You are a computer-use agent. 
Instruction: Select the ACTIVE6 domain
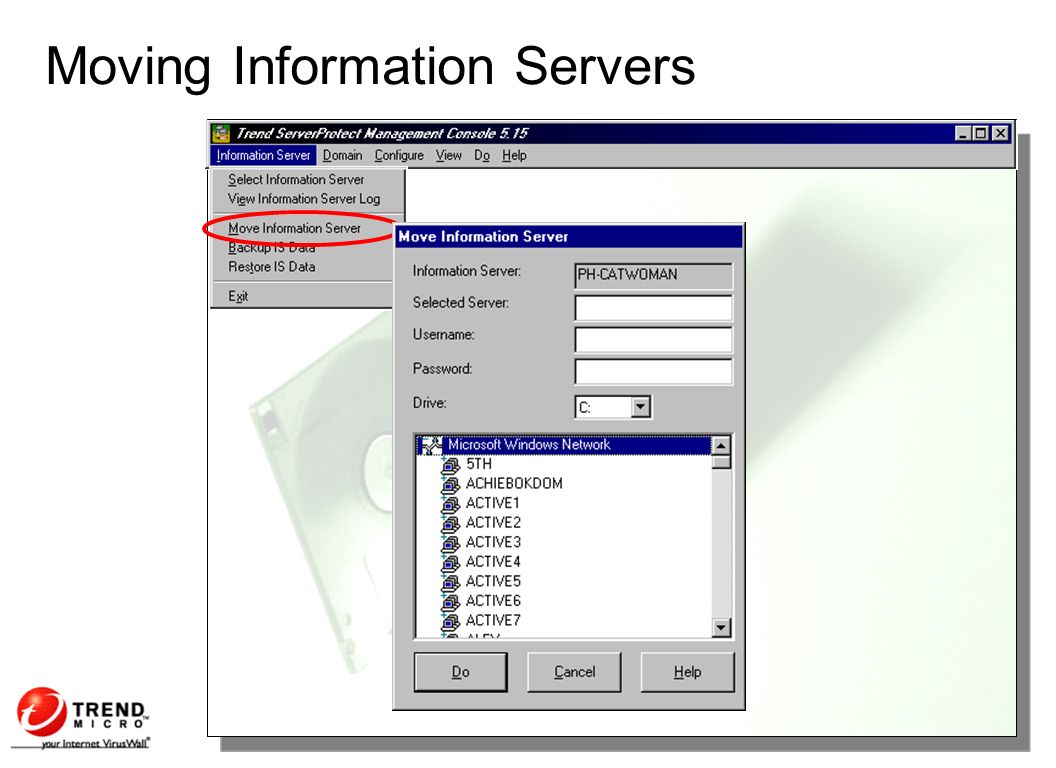point(493,602)
